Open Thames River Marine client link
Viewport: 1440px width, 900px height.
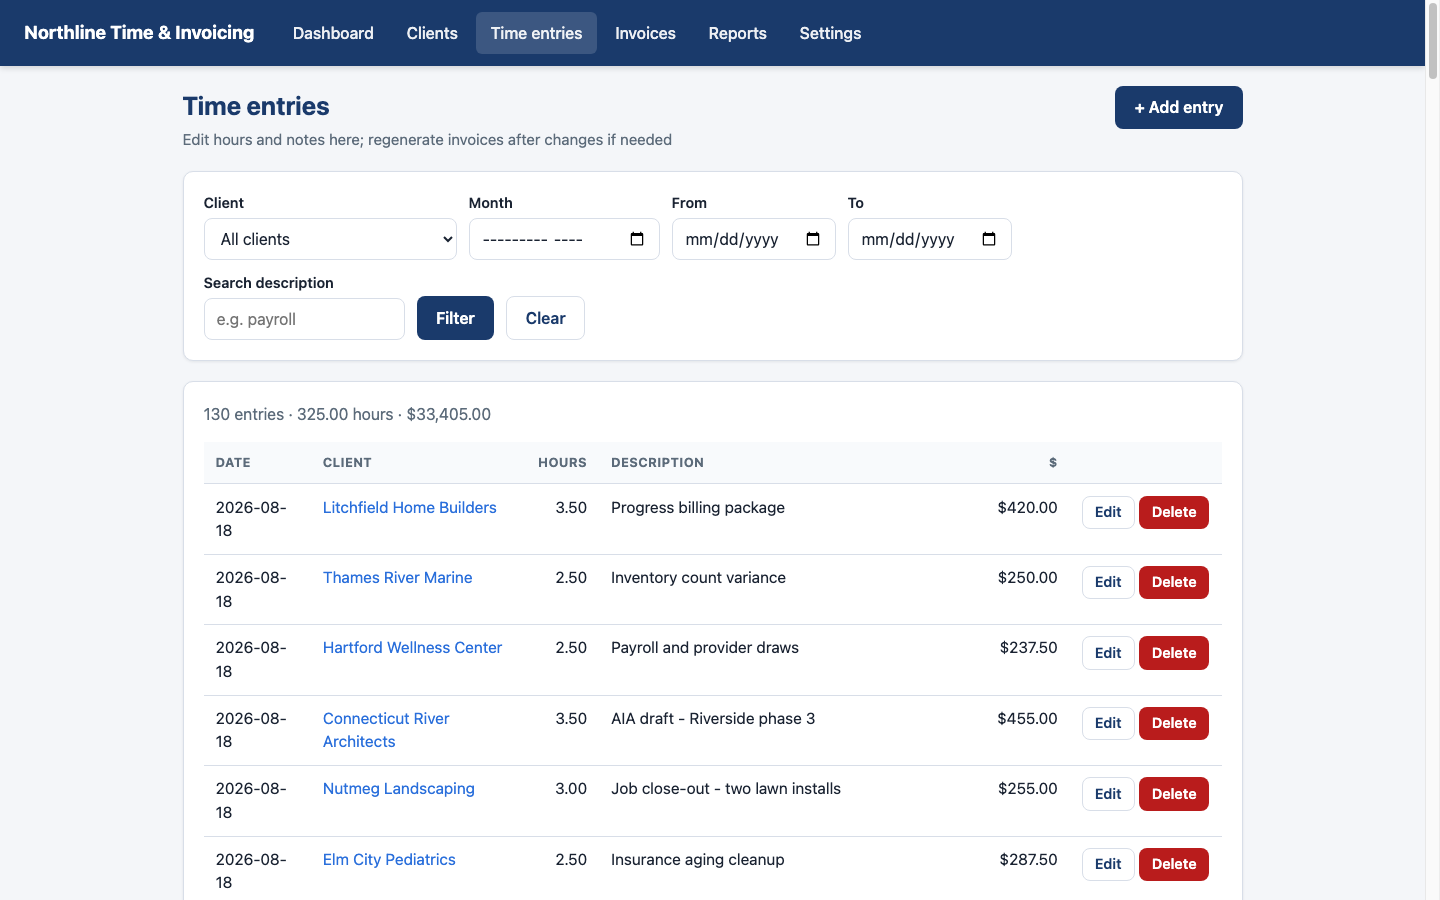pos(397,577)
